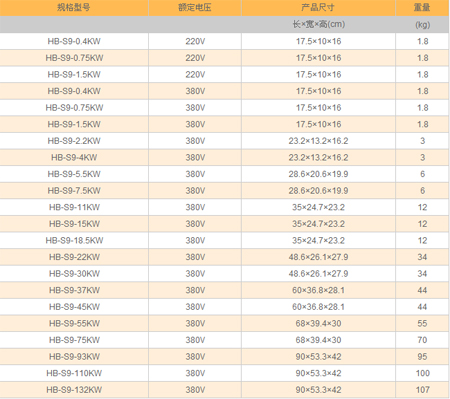
Task: Click the HB-S9-22KW model cell
Action: pyautogui.click(x=74, y=257)
